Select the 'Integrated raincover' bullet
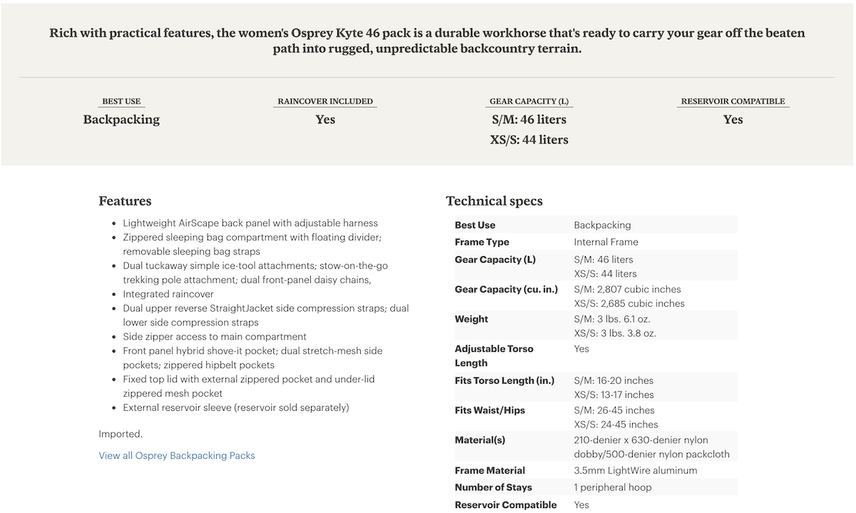This screenshot has width=856, height=513. [168, 294]
